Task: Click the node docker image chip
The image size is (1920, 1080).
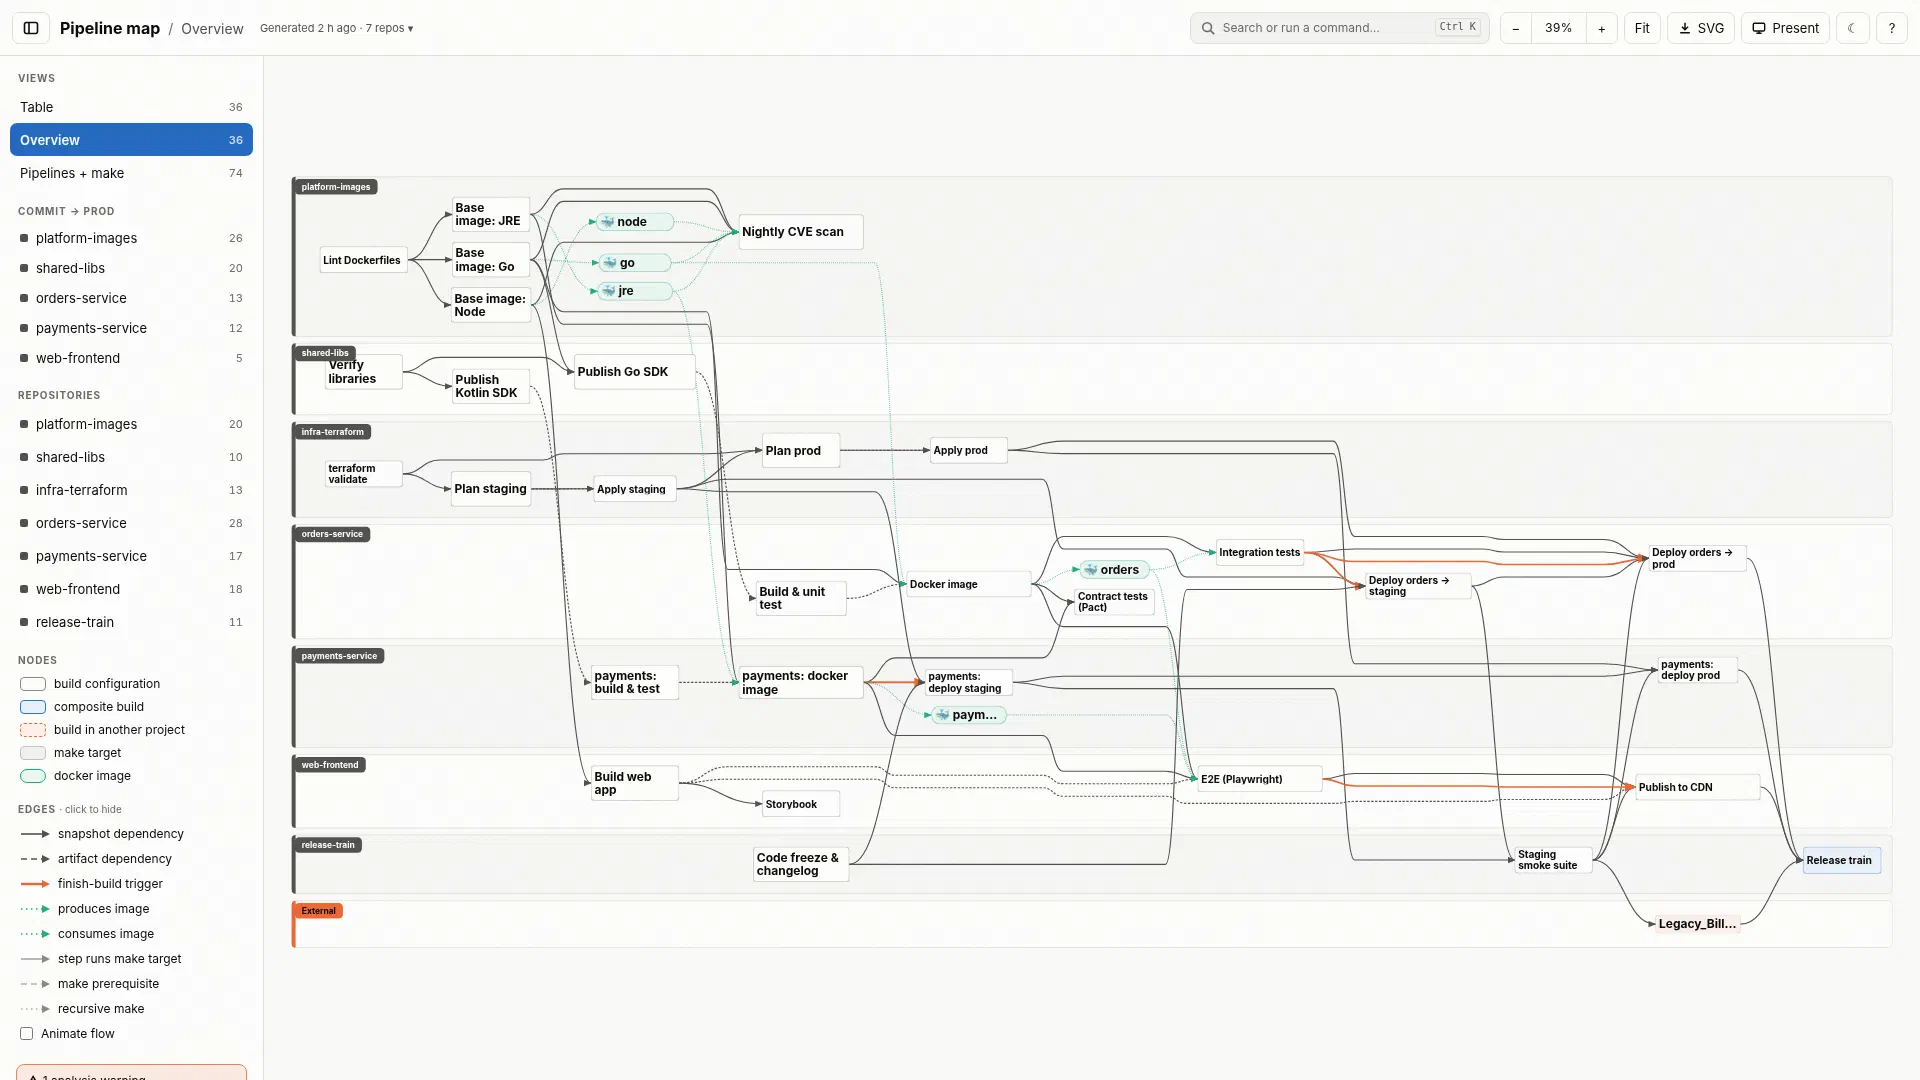Action: [x=635, y=222]
